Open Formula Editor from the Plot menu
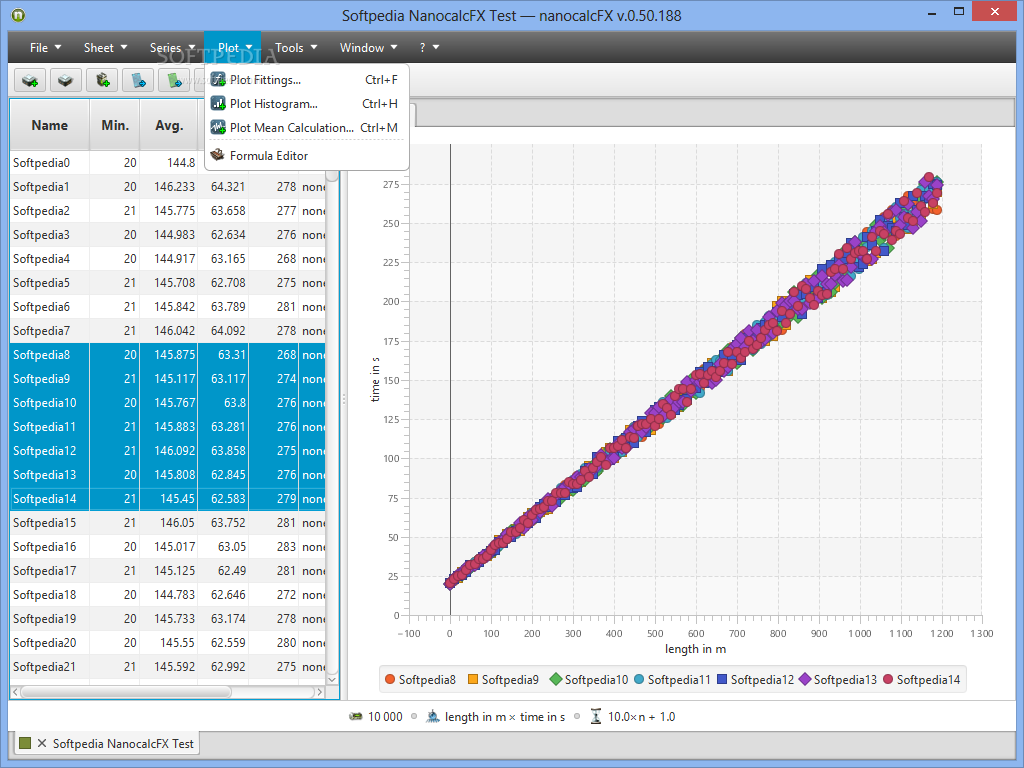This screenshot has height=768, width=1024. 307,155
